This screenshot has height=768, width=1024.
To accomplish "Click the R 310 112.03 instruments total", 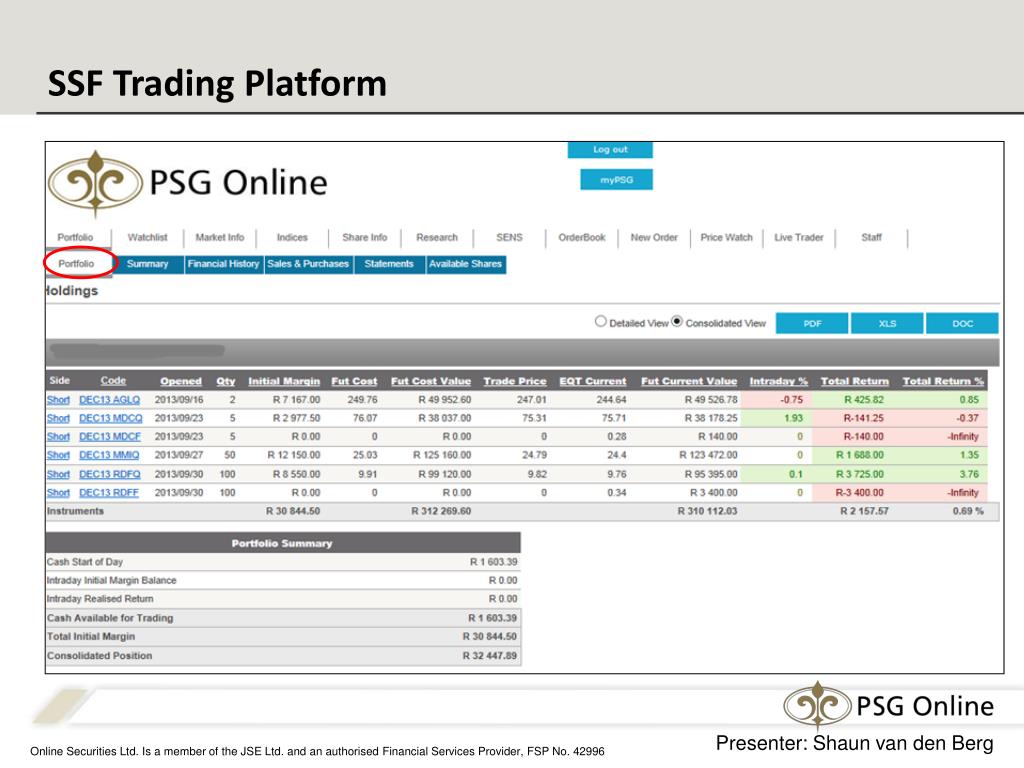I will tap(707, 511).
